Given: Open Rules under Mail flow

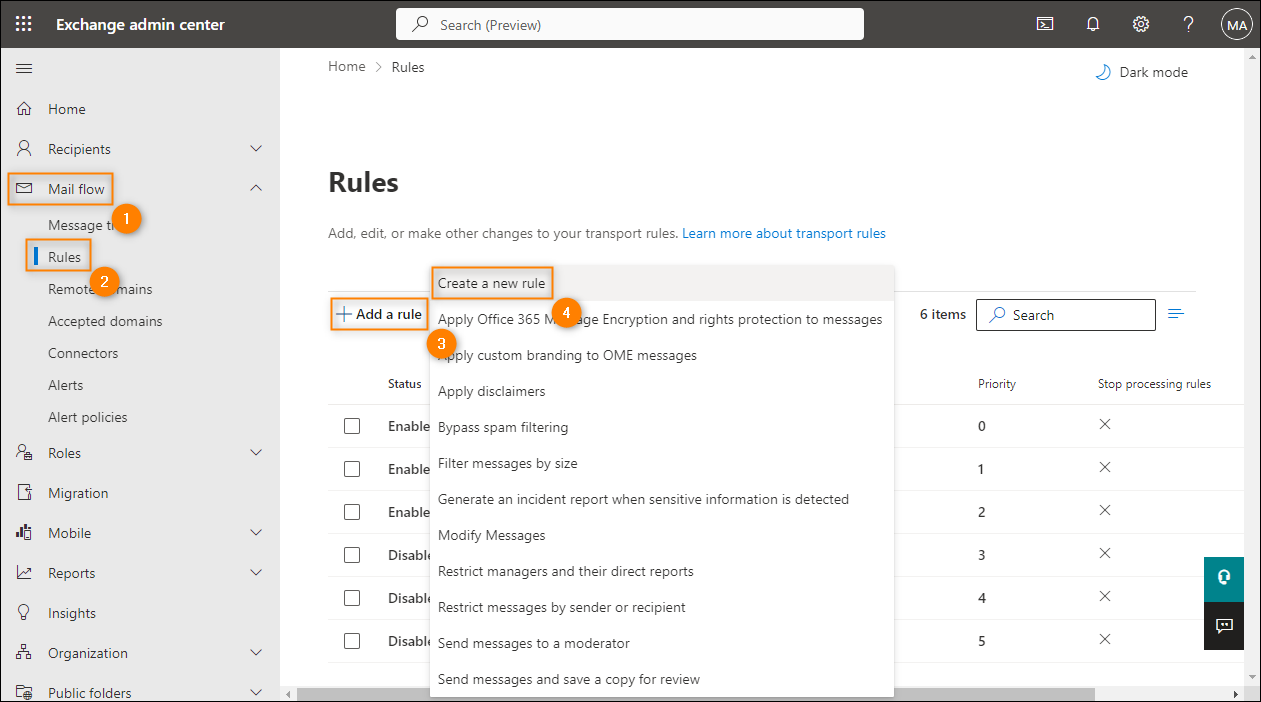Looking at the screenshot, I should [64, 257].
